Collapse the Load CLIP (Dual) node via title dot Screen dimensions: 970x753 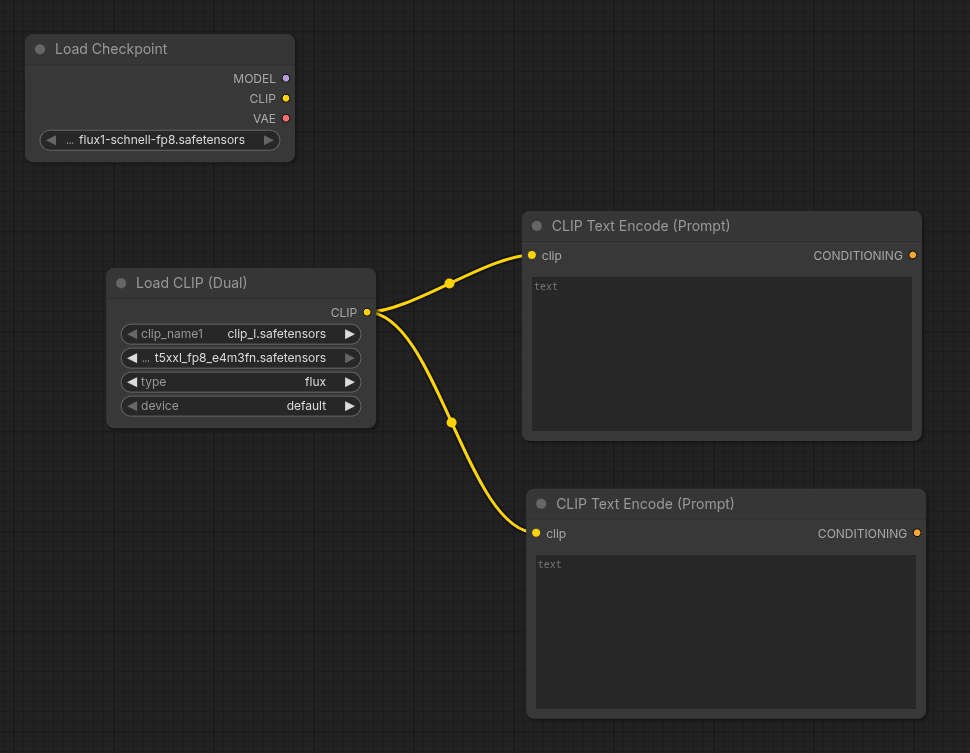click(121, 283)
